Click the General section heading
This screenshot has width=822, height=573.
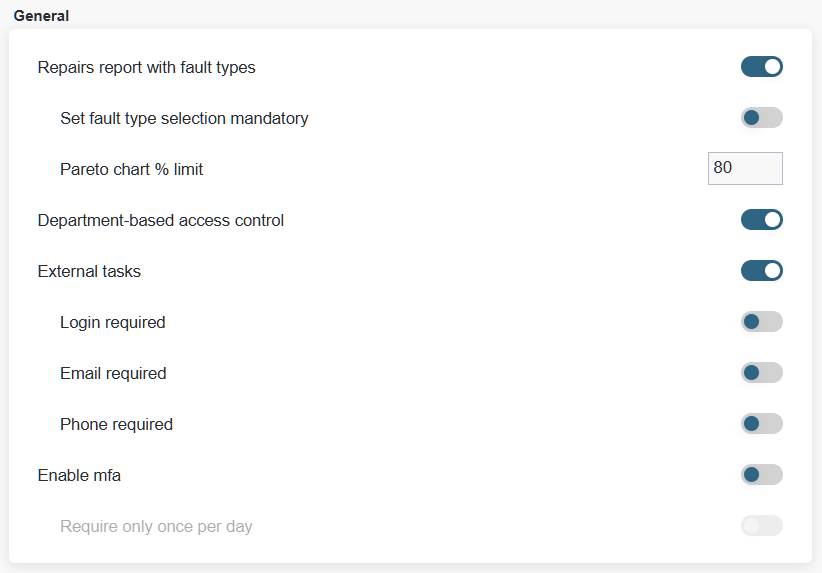[41, 16]
